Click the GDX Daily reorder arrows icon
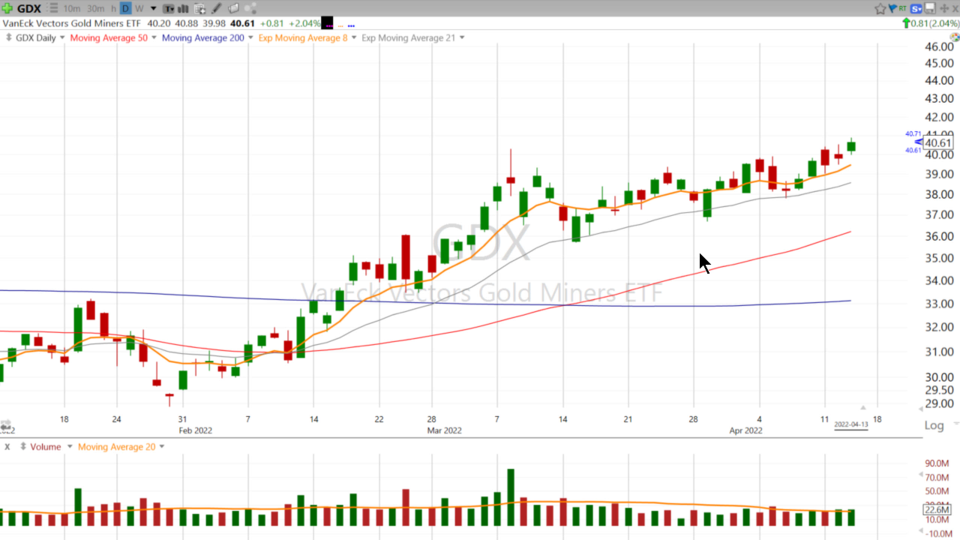Viewport: 960px width, 540px height. [9, 37]
